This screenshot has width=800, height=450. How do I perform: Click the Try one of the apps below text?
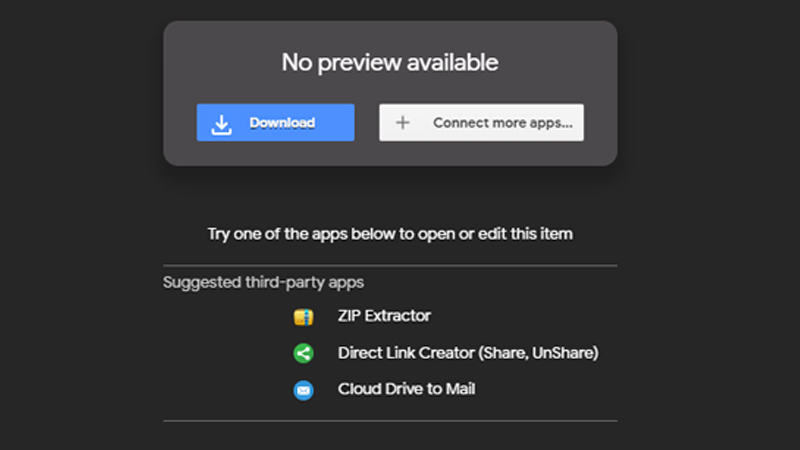(390, 234)
